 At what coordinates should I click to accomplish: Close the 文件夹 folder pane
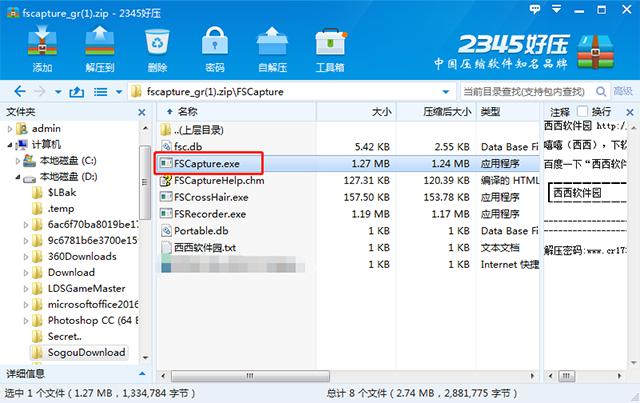coord(142,112)
